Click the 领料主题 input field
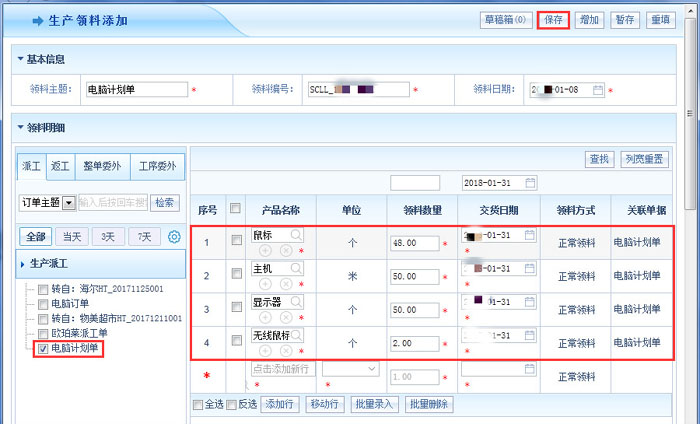Viewport: 700px width, 424px height. tap(137, 90)
